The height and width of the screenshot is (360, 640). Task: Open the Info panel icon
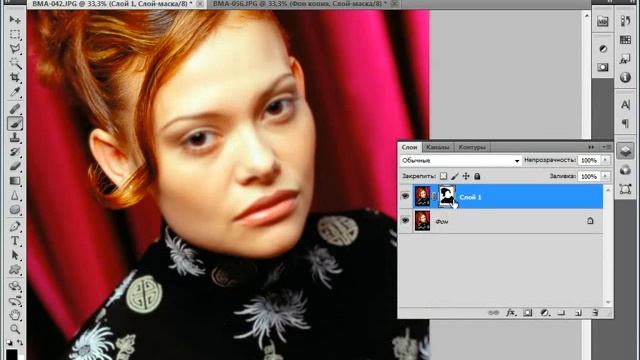point(625,77)
